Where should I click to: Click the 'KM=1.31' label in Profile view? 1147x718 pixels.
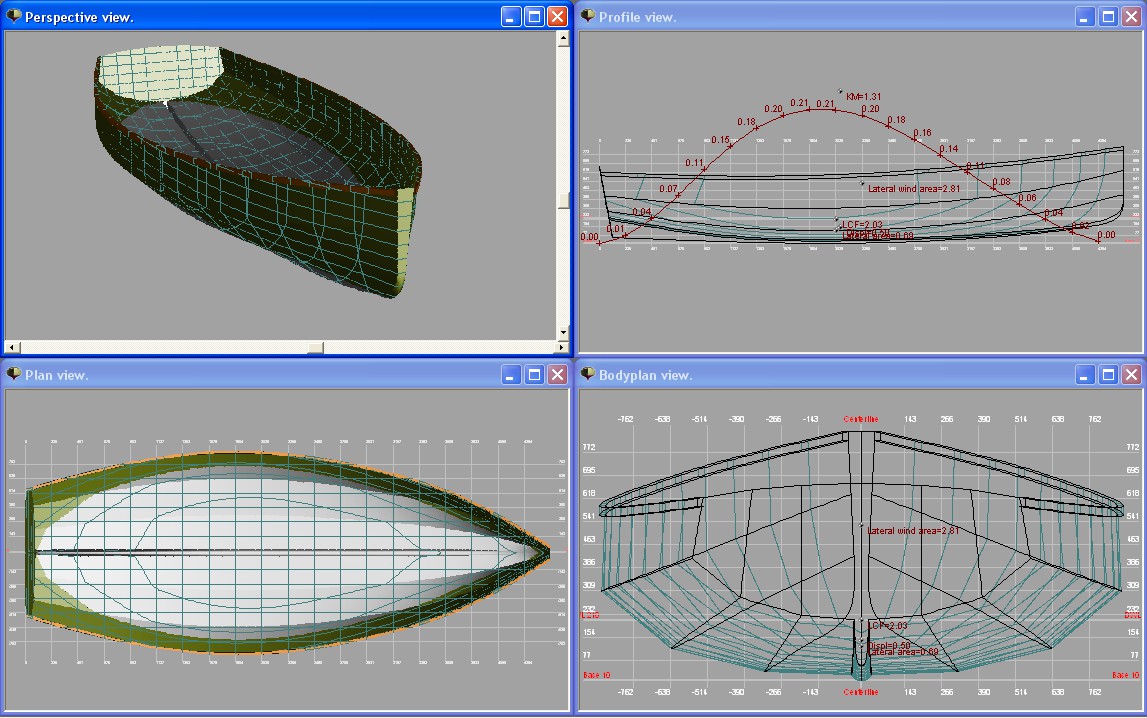point(863,97)
